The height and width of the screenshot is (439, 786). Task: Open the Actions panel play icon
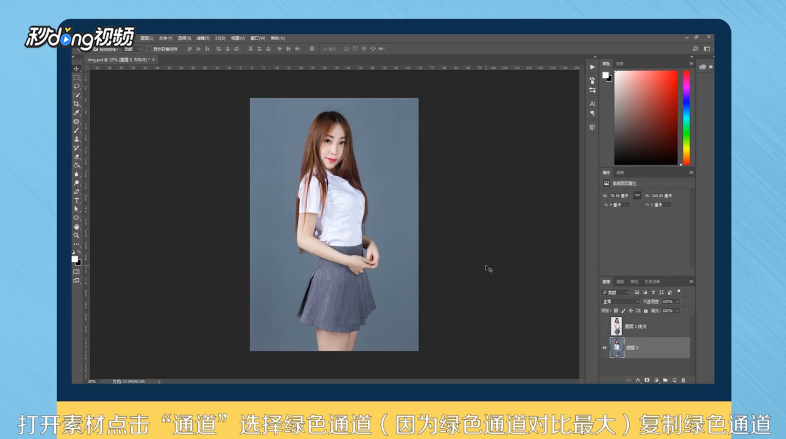592,67
